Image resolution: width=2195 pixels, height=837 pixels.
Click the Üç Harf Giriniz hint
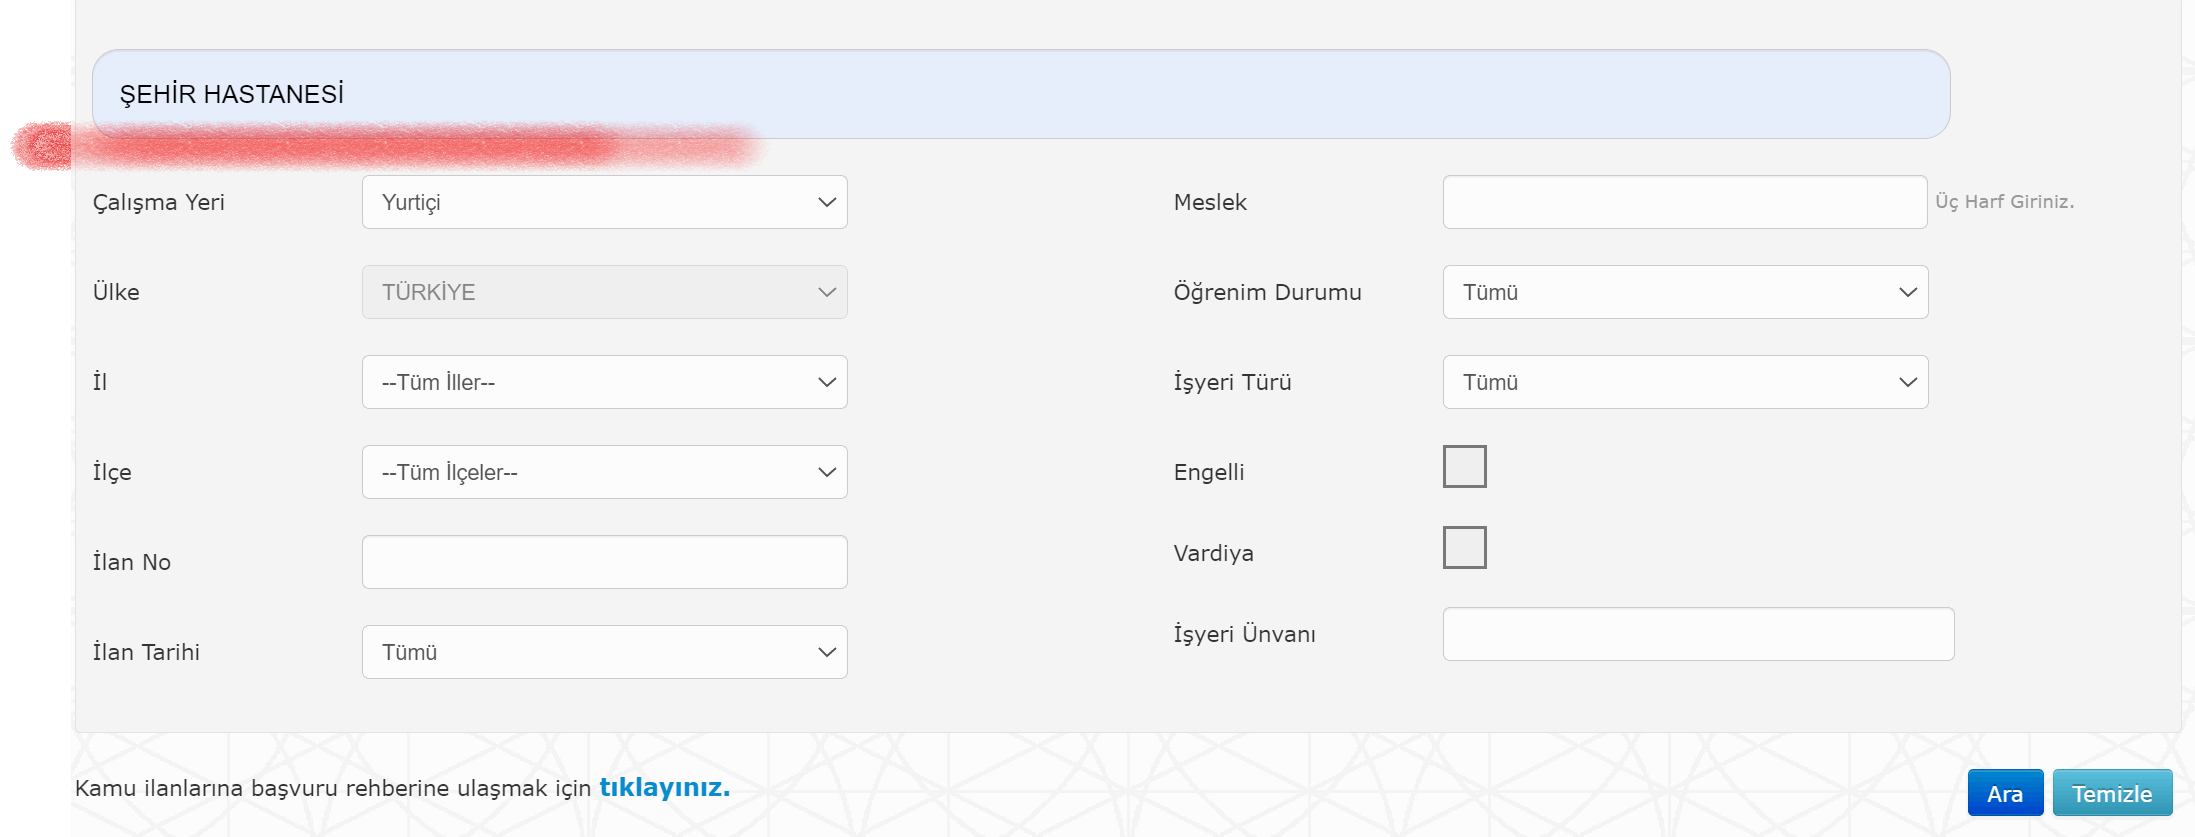pyautogui.click(x=2004, y=202)
